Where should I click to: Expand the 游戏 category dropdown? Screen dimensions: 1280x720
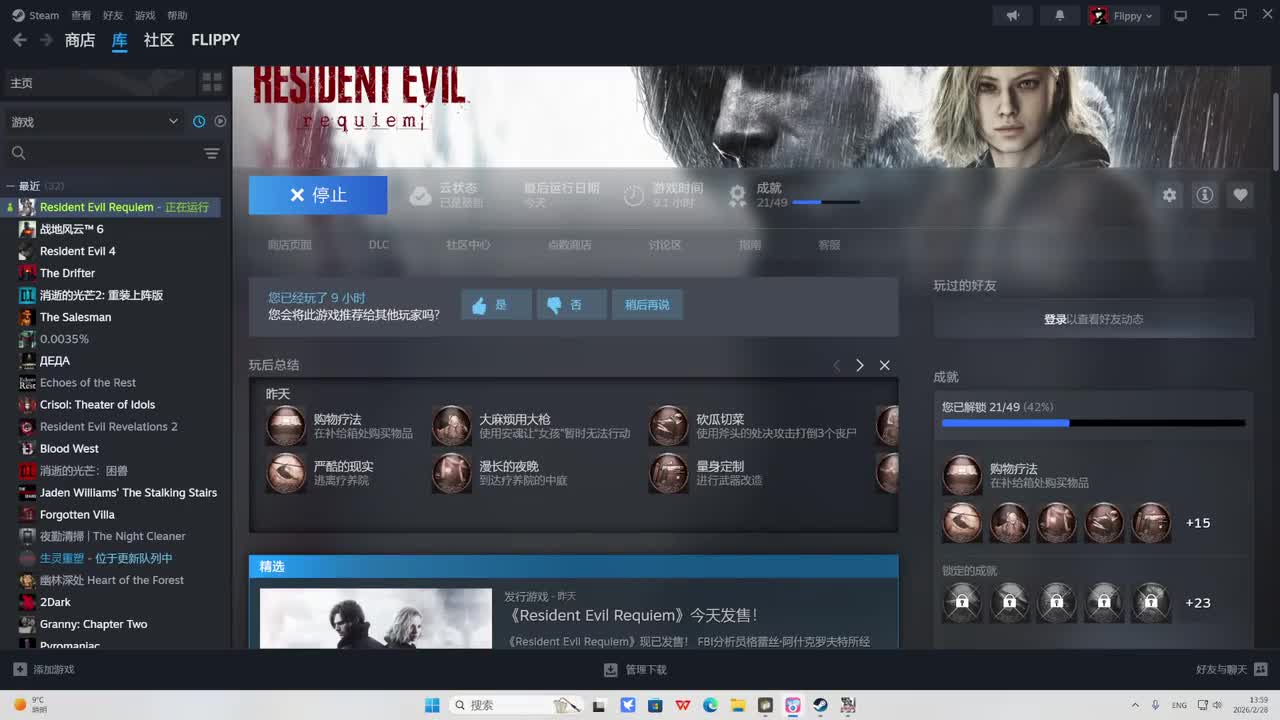(x=95, y=121)
